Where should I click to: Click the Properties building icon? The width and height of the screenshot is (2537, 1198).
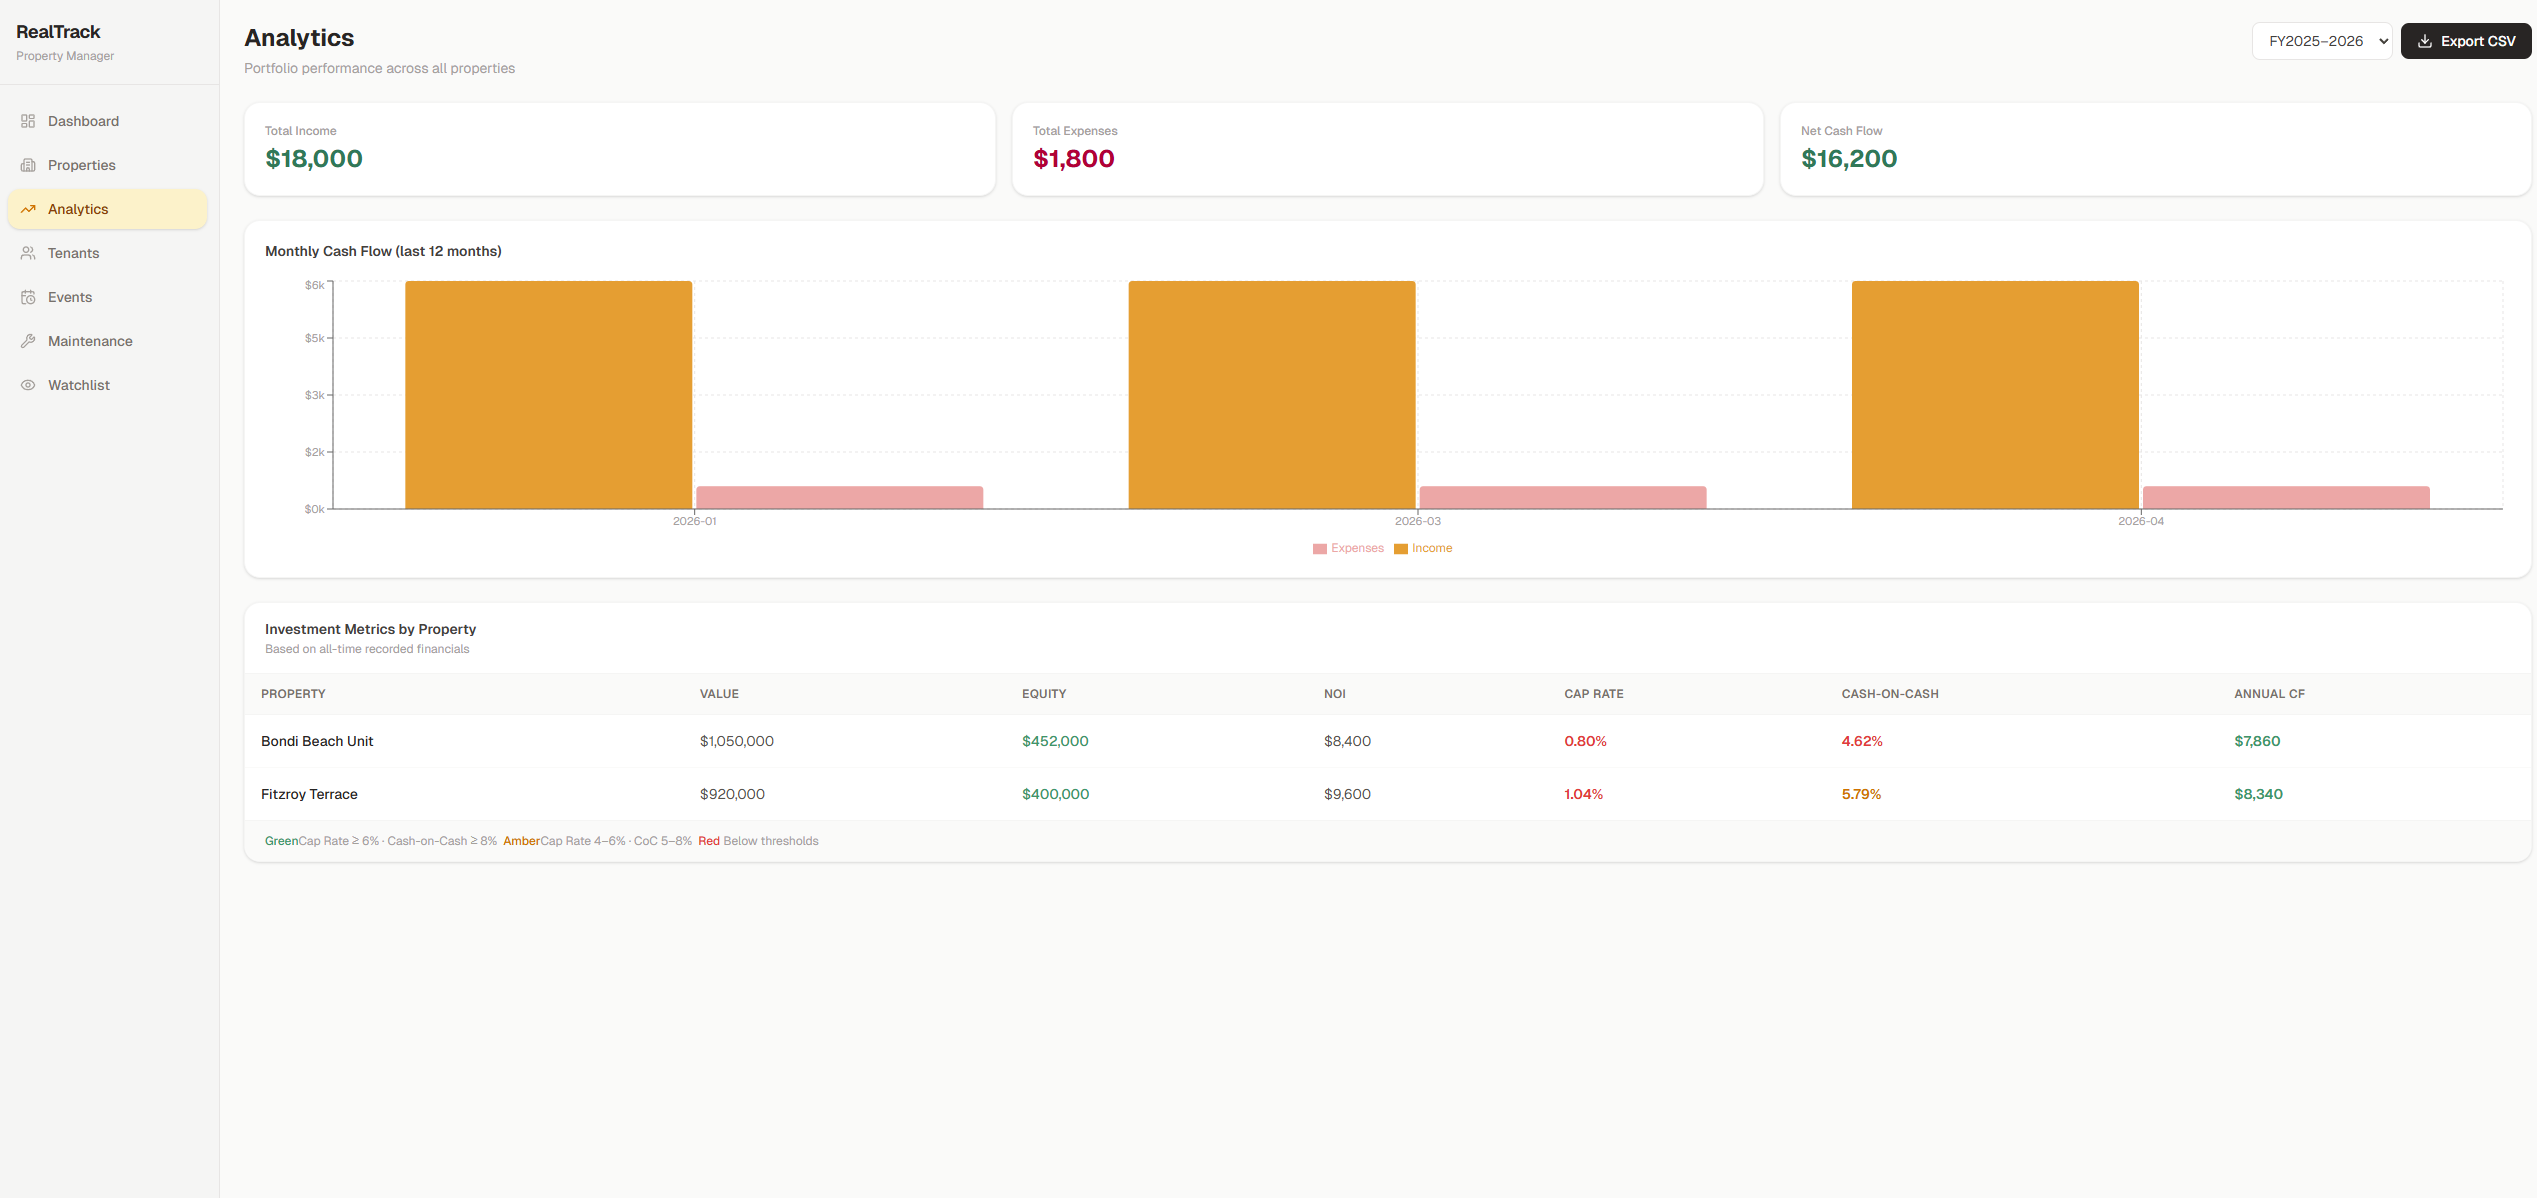pyautogui.click(x=29, y=164)
